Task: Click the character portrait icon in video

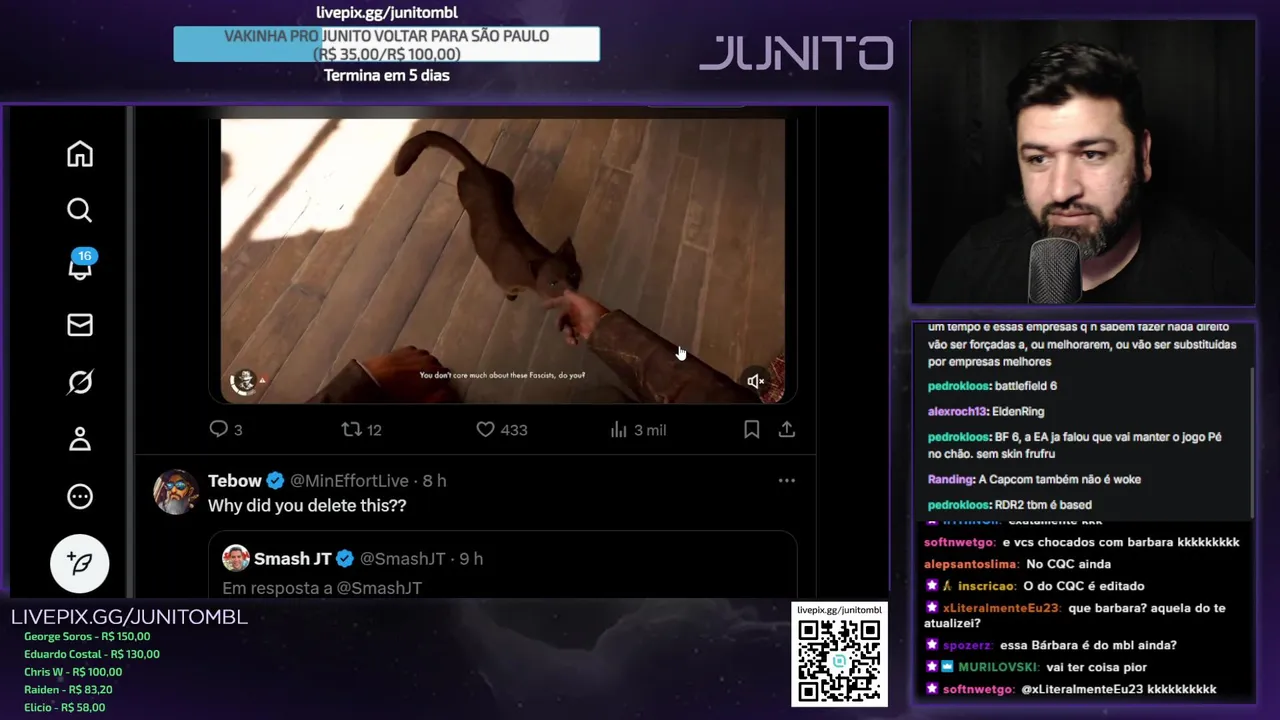Action: [x=244, y=381]
